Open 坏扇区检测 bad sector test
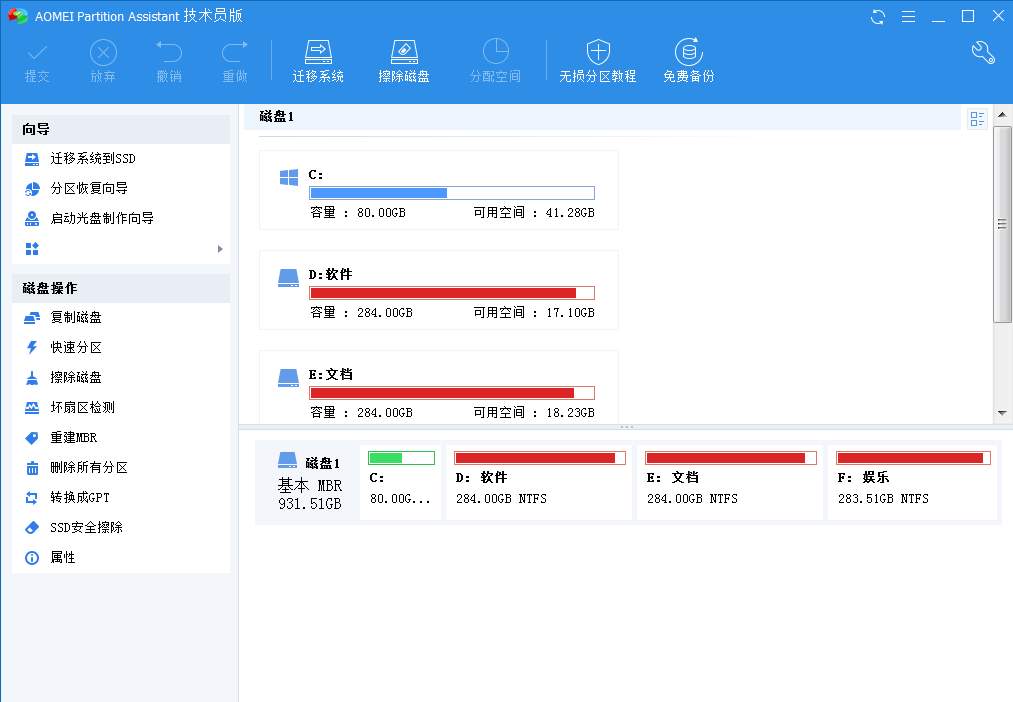Image resolution: width=1013 pixels, height=702 pixels. point(80,407)
